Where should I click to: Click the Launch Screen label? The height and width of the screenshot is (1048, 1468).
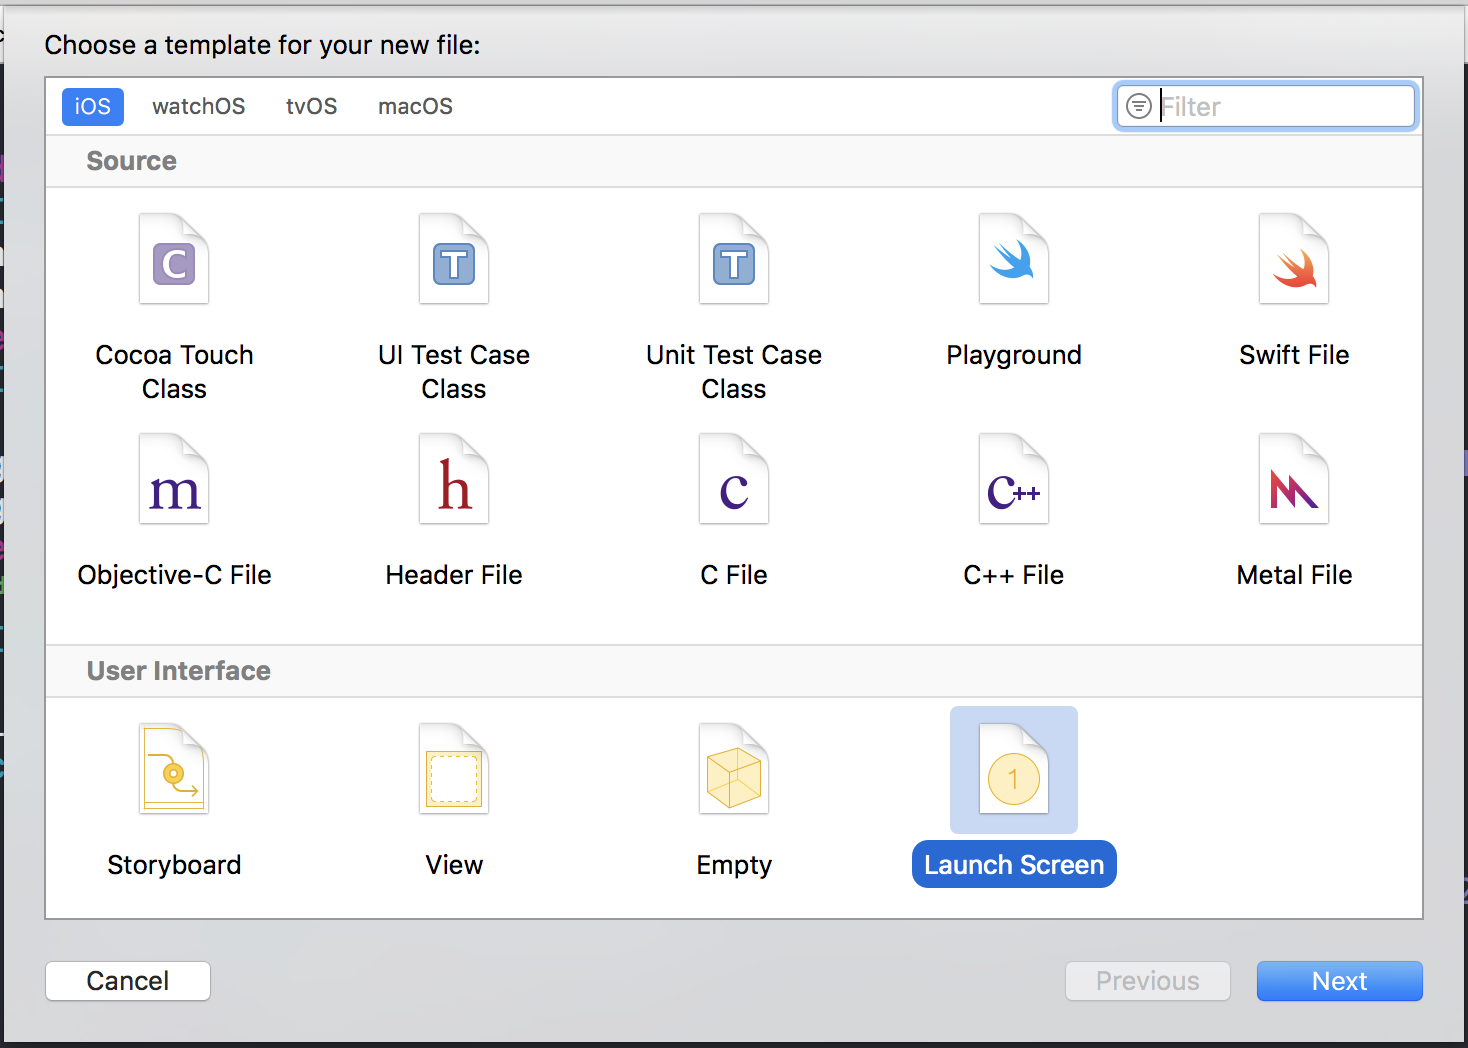coord(1014,864)
